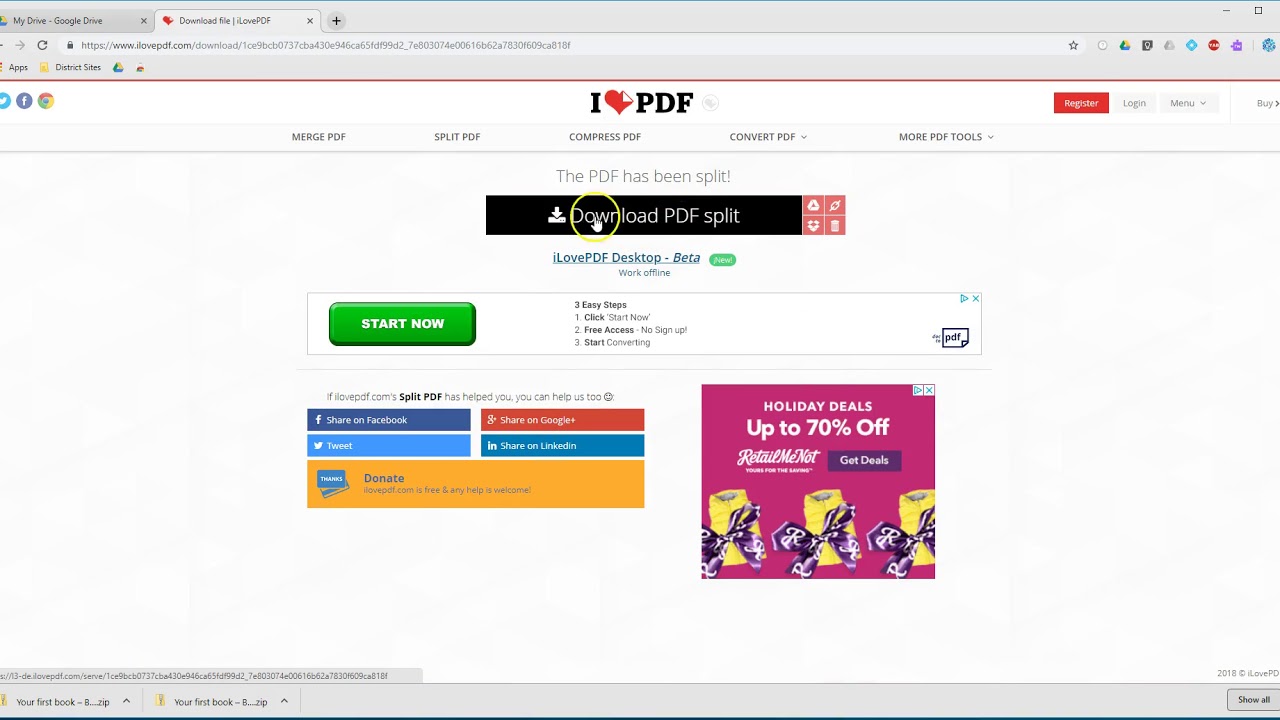The width and height of the screenshot is (1280, 720).
Task: Click the blue diamond extension icon
Action: [x=1191, y=45]
